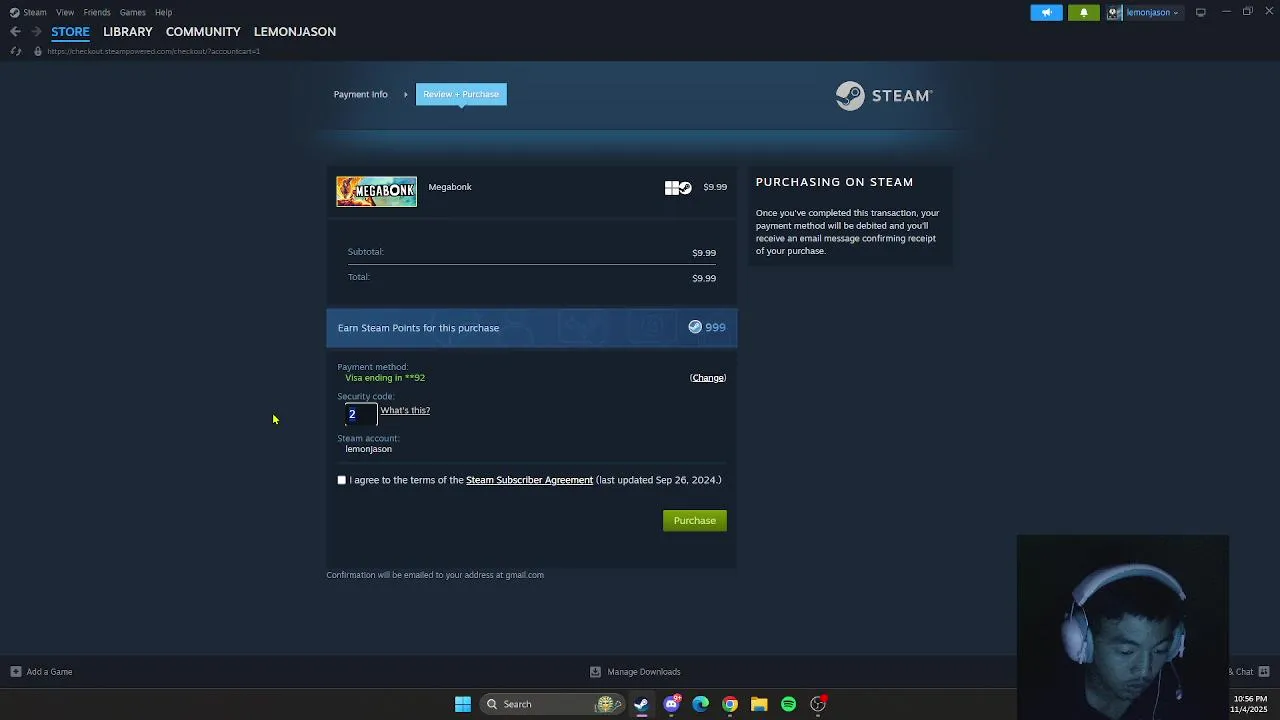1280x720 pixels.
Task: Open the Steam menu
Action: (35, 12)
